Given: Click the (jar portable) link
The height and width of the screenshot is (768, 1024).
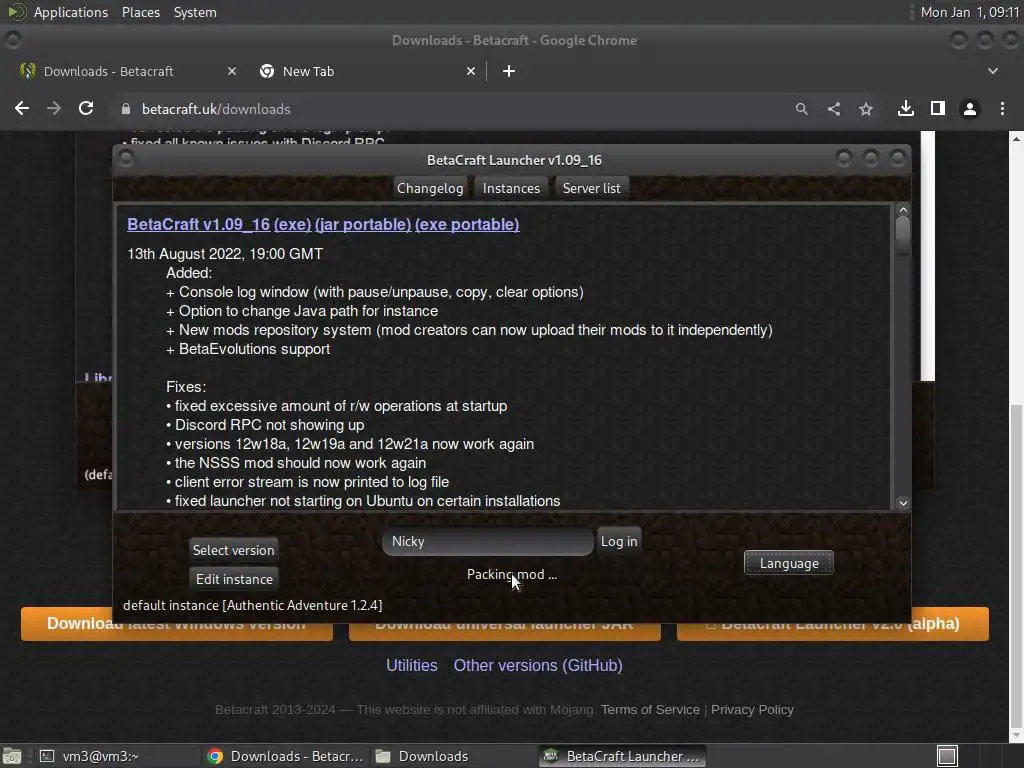Looking at the screenshot, I should (x=363, y=224).
